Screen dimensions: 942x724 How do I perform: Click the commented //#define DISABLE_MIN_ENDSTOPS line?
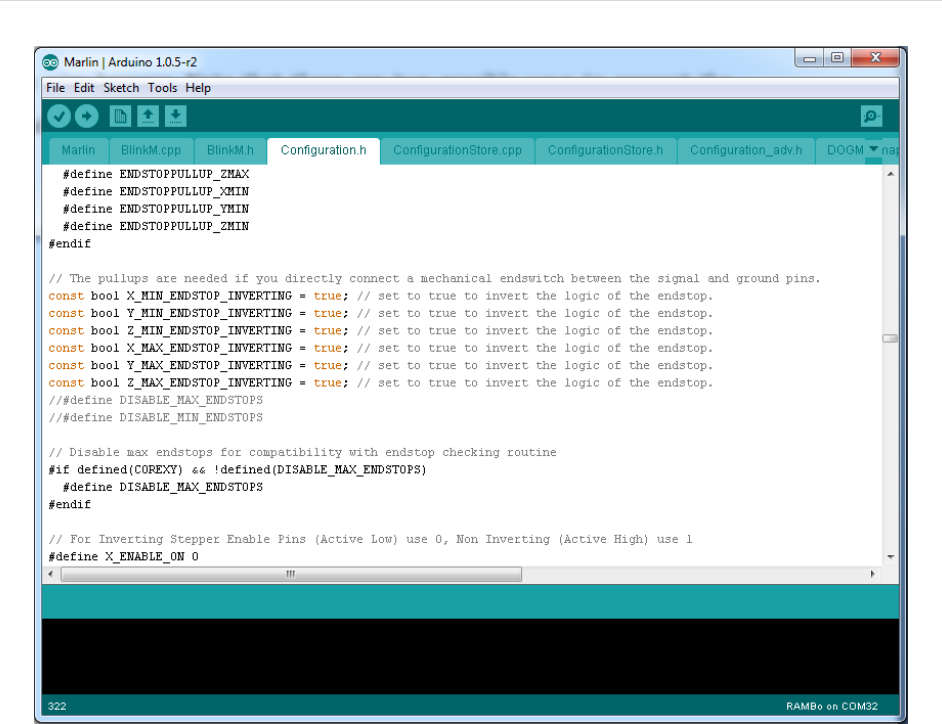coord(156,418)
